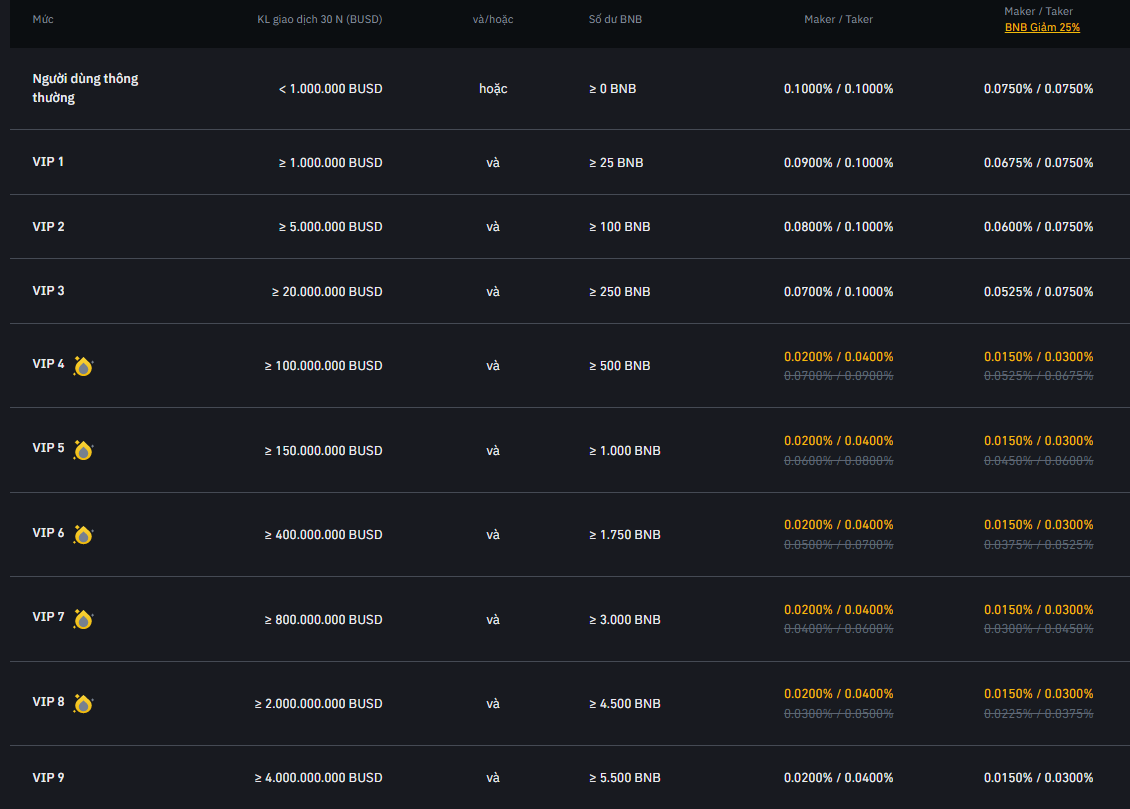The height and width of the screenshot is (809, 1130).
Task: Open the "BNB Giảm 25%" link
Action: 1042,28
